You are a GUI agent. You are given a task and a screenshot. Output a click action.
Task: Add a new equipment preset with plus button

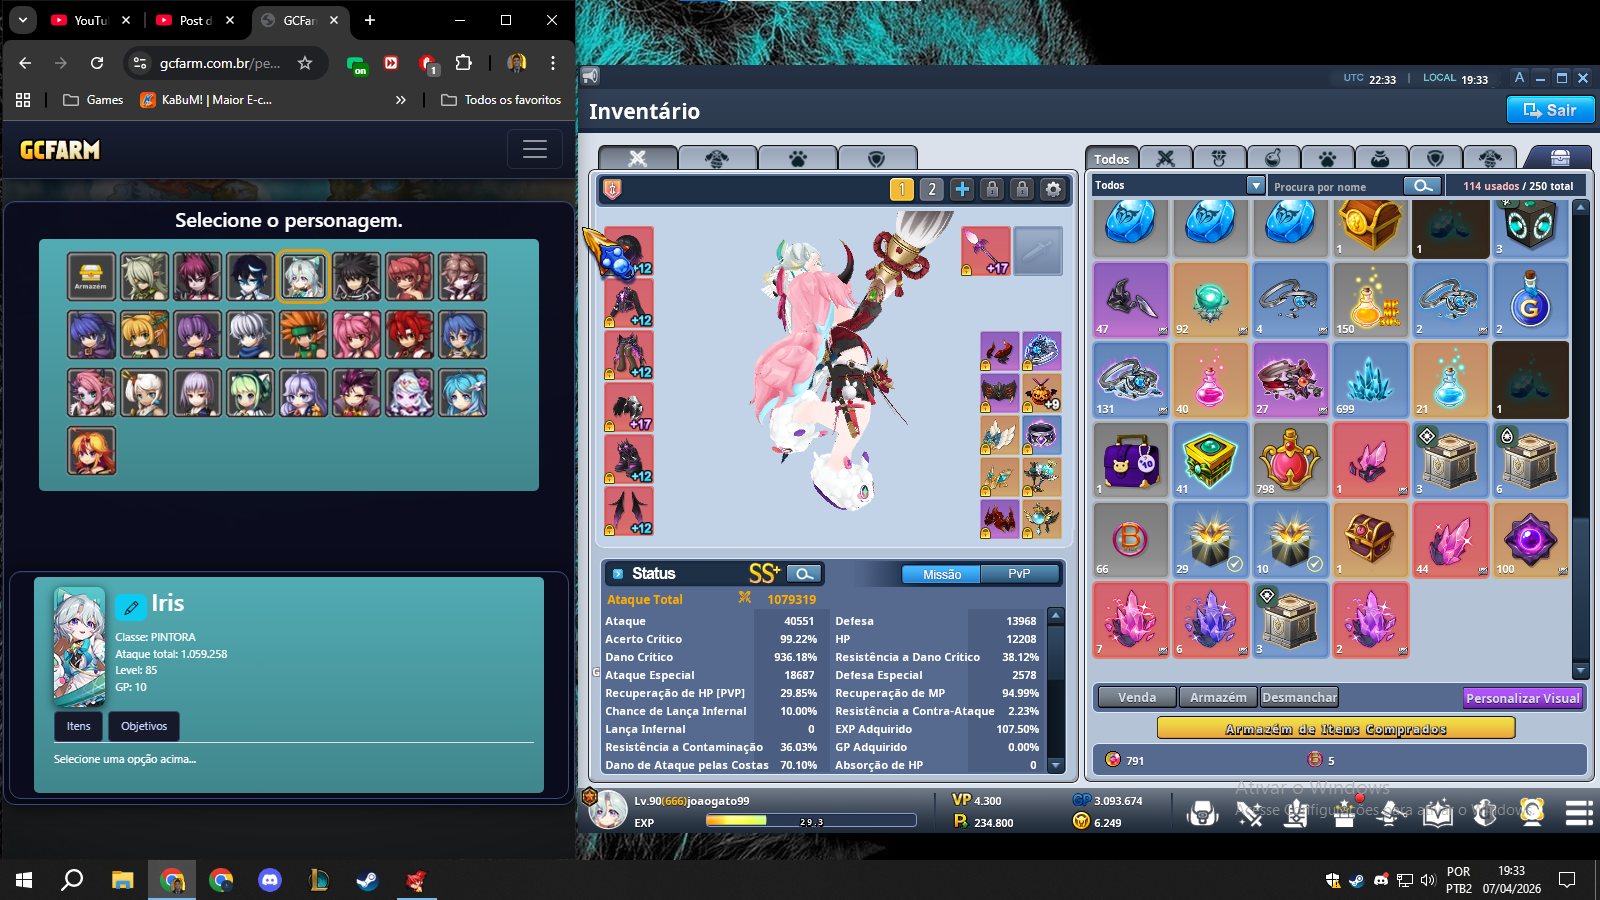(x=962, y=189)
